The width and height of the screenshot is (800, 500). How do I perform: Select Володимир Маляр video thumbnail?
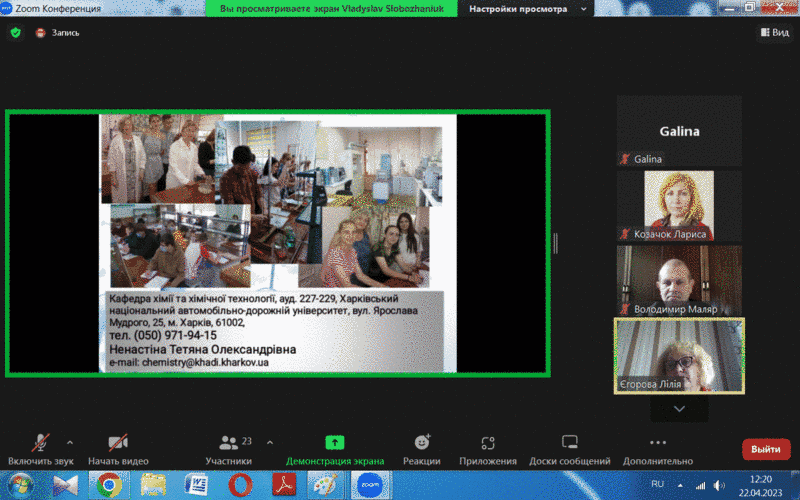click(678, 280)
